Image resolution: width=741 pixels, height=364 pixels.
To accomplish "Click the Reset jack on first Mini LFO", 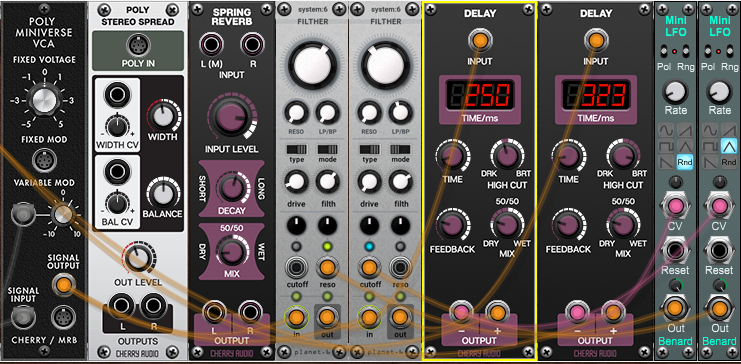I will (675, 251).
